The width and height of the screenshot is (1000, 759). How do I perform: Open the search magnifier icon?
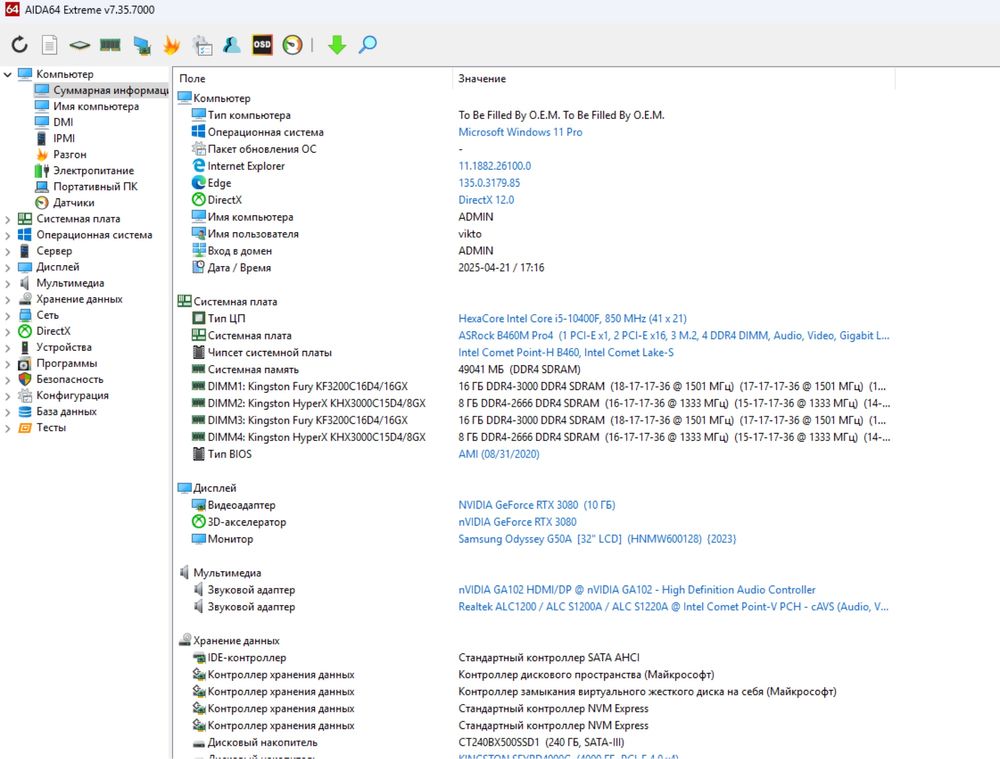(368, 45)
